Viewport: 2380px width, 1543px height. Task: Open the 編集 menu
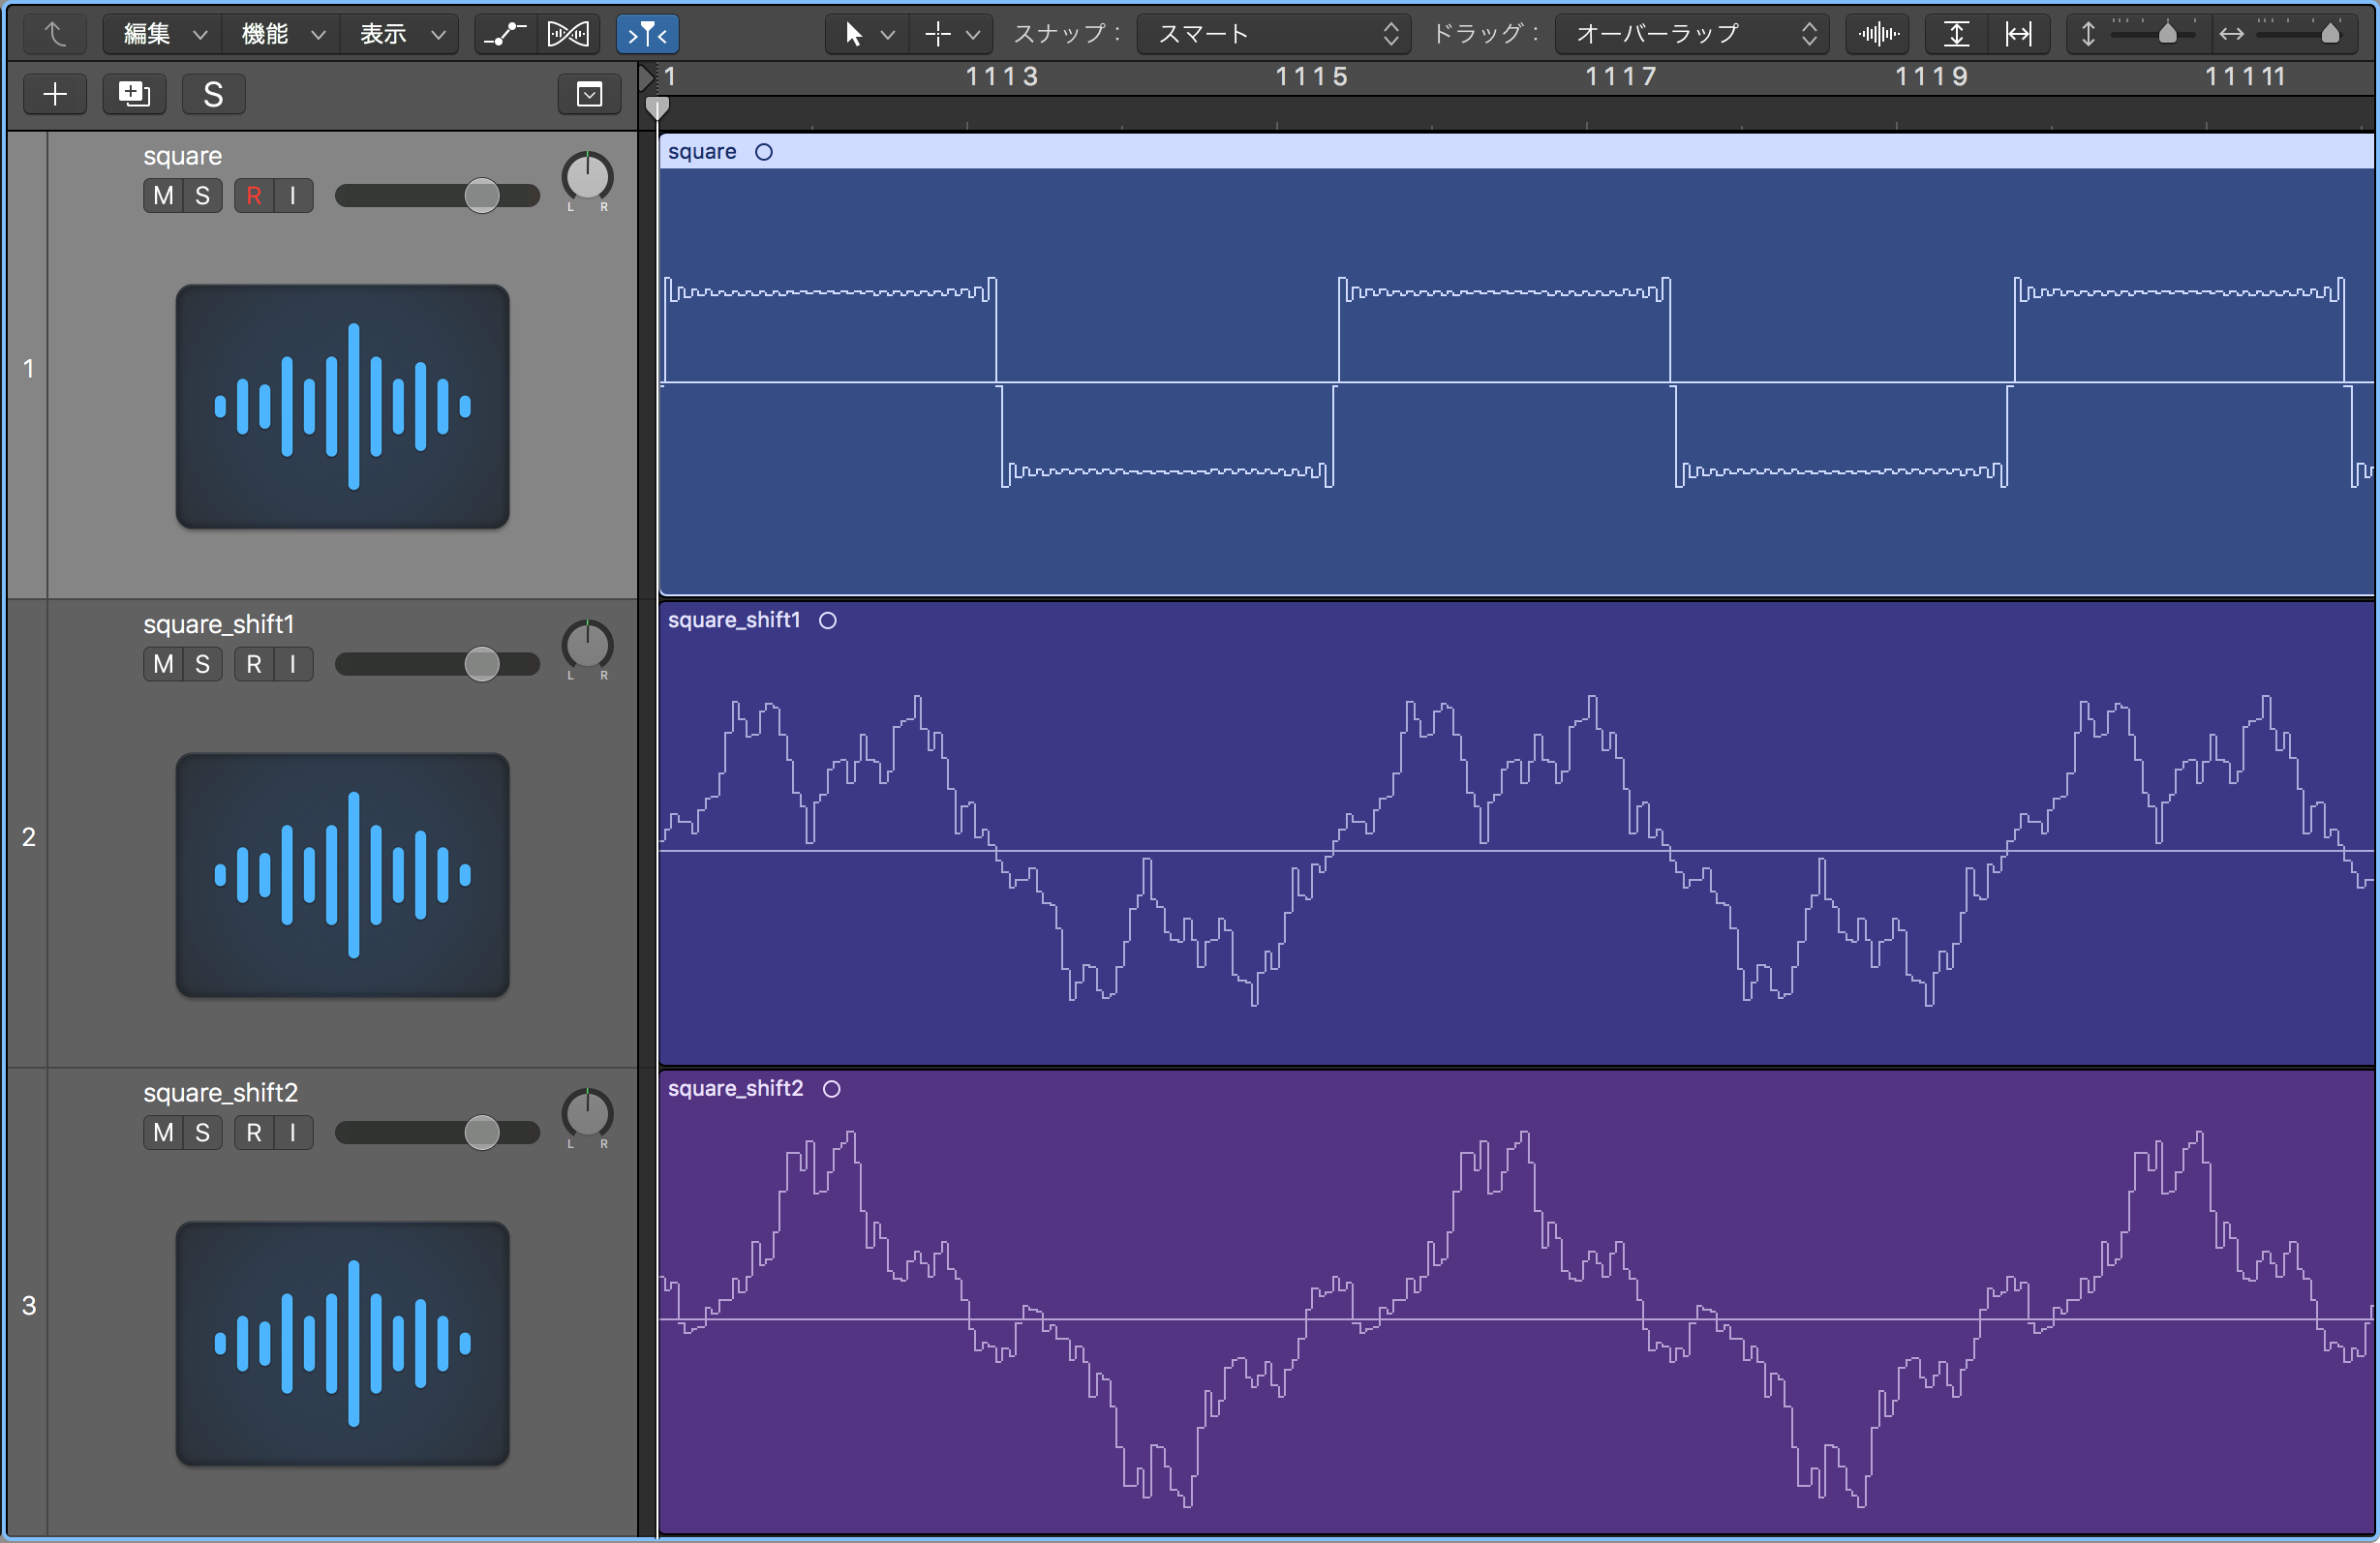click(x=163, y=34)
